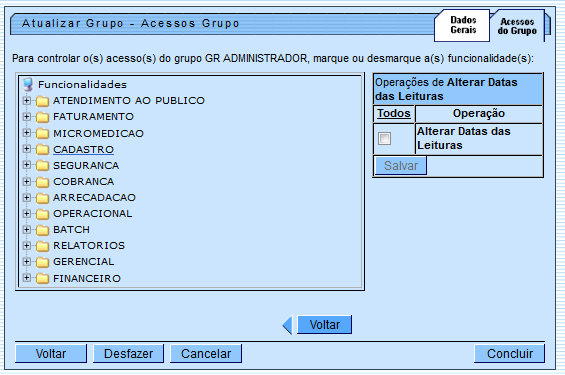Click the SEGURANCA folder icon
The image size is (565, 375).
click(42, 166)
